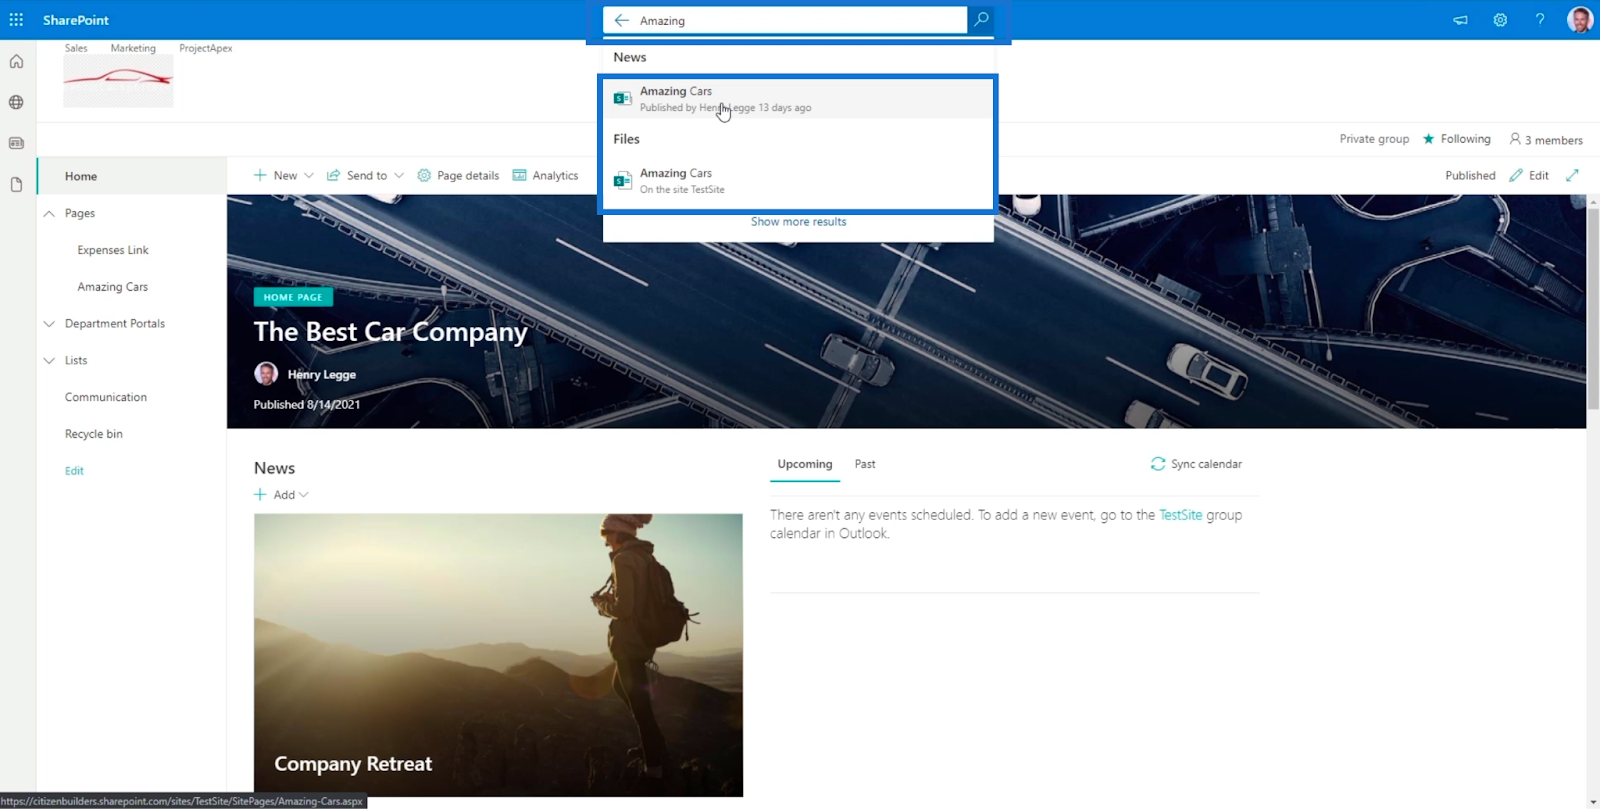The height and width of the screenshot is (809, 1600).
Task: Open Amazing Cars in left navigation
Action: point(113,287)
